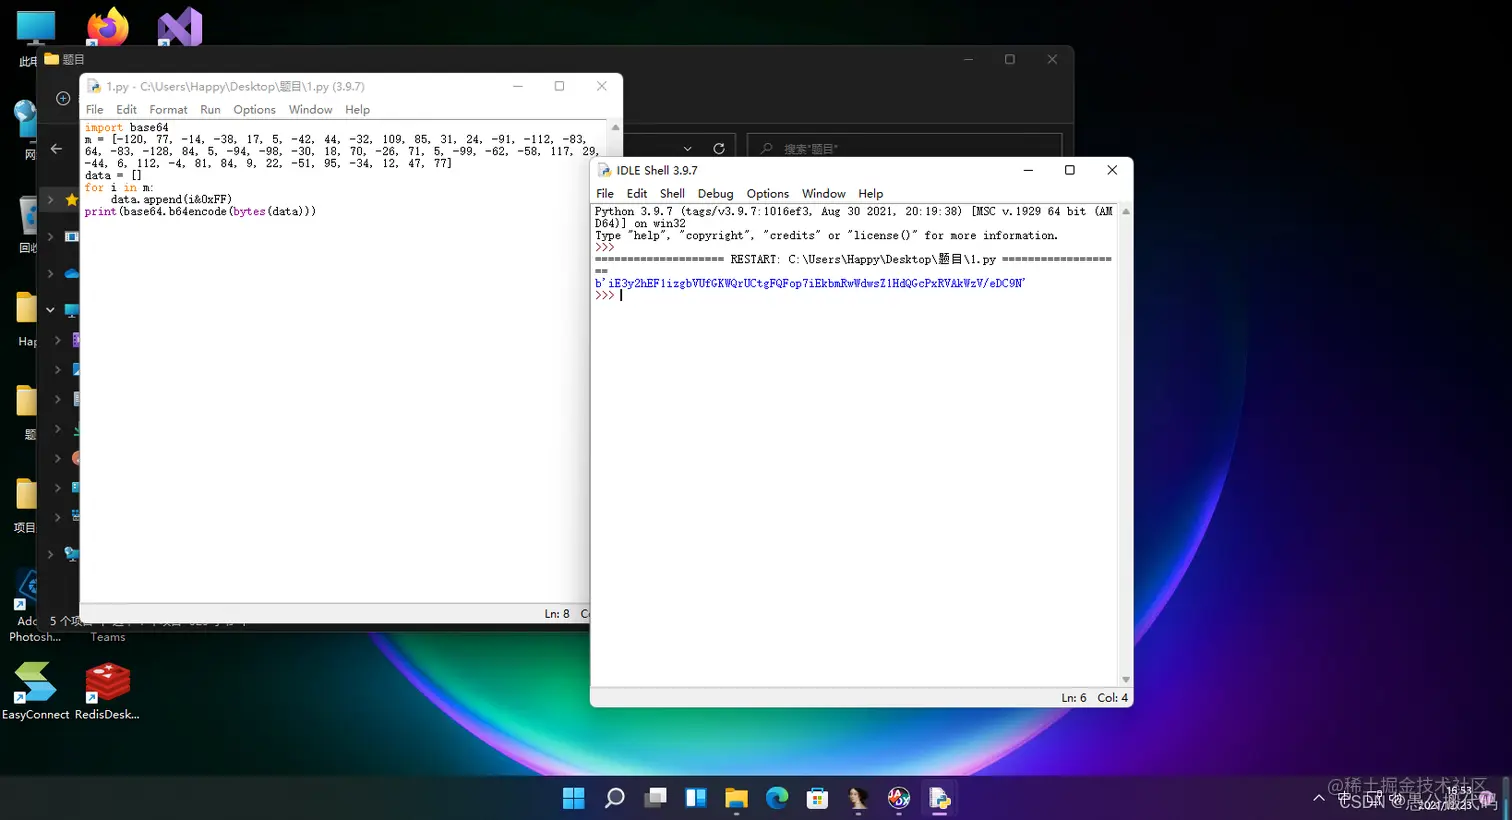Open File menu in 1.py editor
The image size is (1512, 820).
pyautogui.click(x=95, y=109)
